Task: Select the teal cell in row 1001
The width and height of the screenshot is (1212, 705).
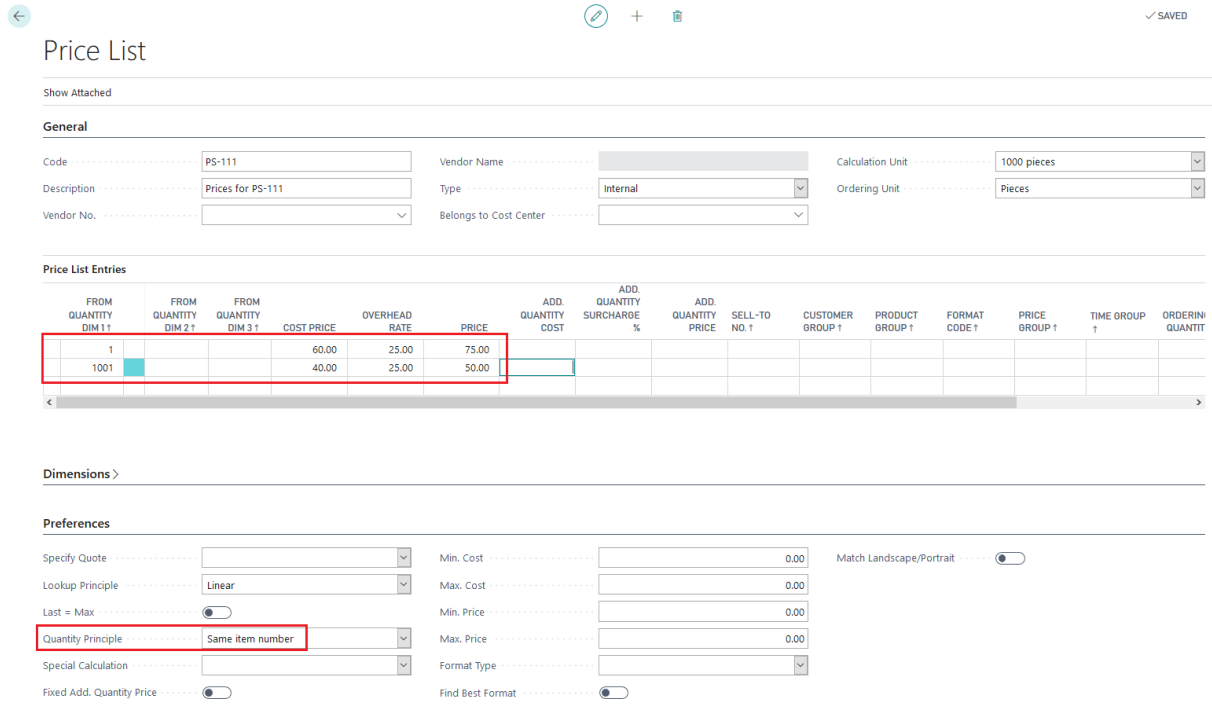Action: point(134,367)
